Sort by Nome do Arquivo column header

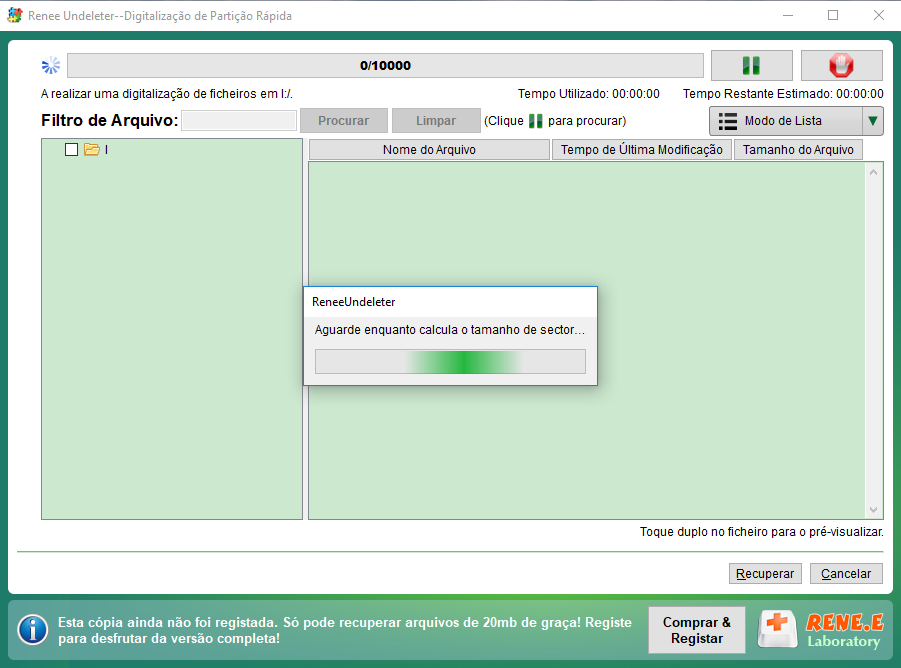pyautogui.click(x=429, y=150)
